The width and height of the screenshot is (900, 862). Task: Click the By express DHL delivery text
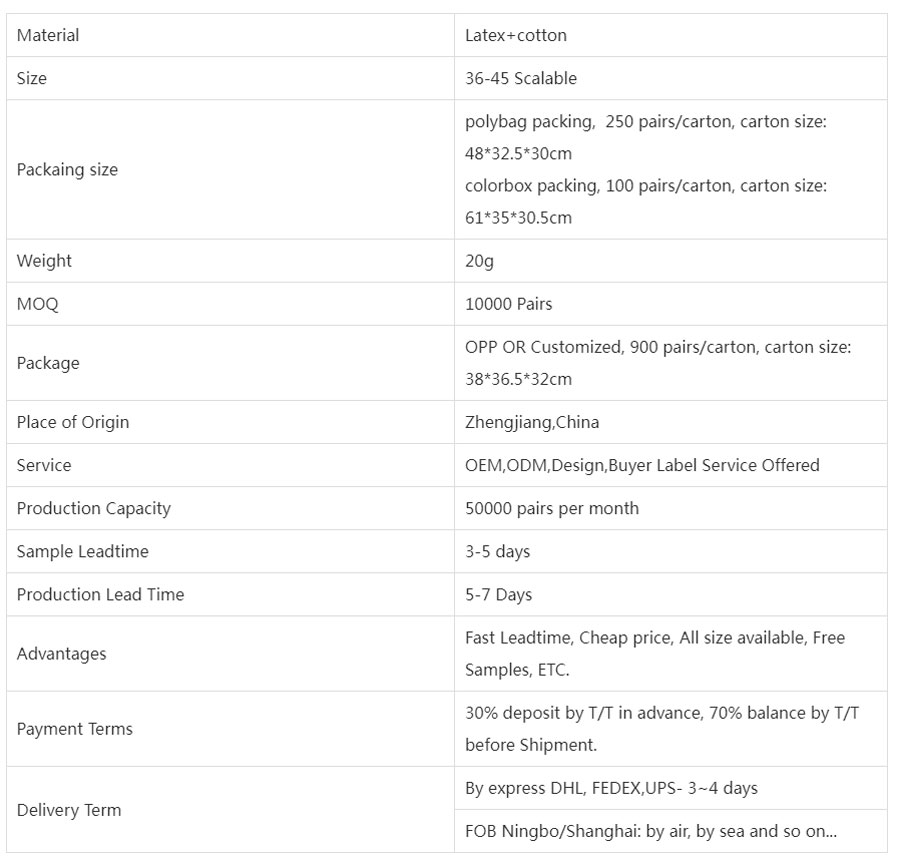tap(611, 788)
